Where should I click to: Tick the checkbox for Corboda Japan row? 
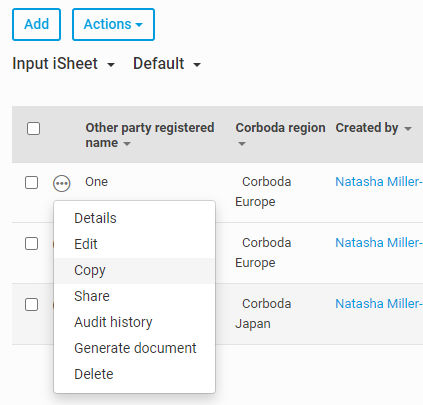32,304
